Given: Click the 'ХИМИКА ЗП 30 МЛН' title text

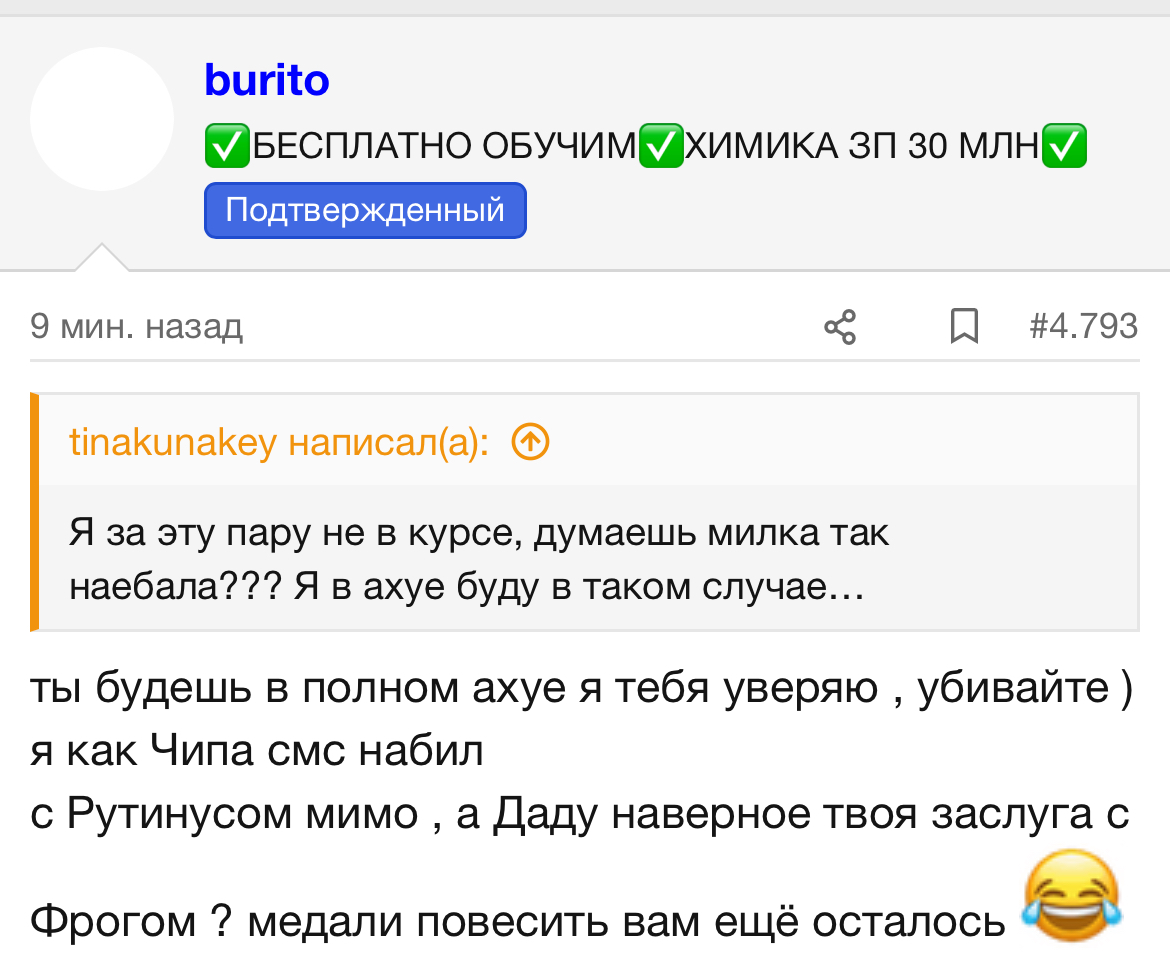Looking at the screenshot, I should point(862,145).
